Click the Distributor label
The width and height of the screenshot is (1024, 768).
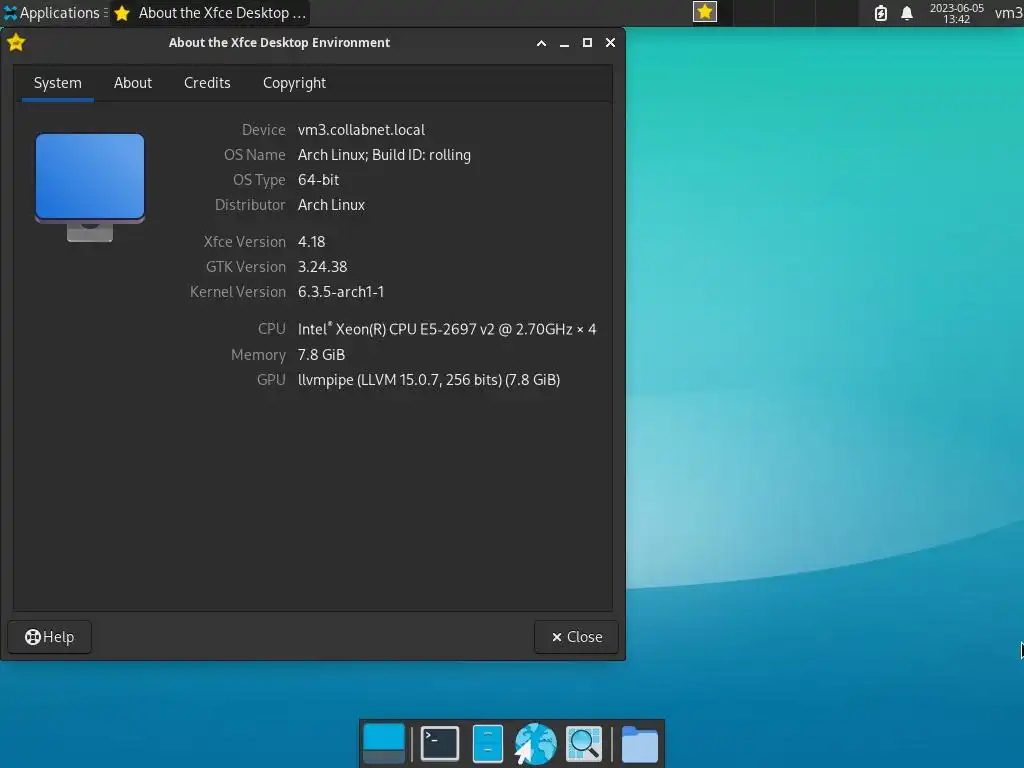coord(250,205)
